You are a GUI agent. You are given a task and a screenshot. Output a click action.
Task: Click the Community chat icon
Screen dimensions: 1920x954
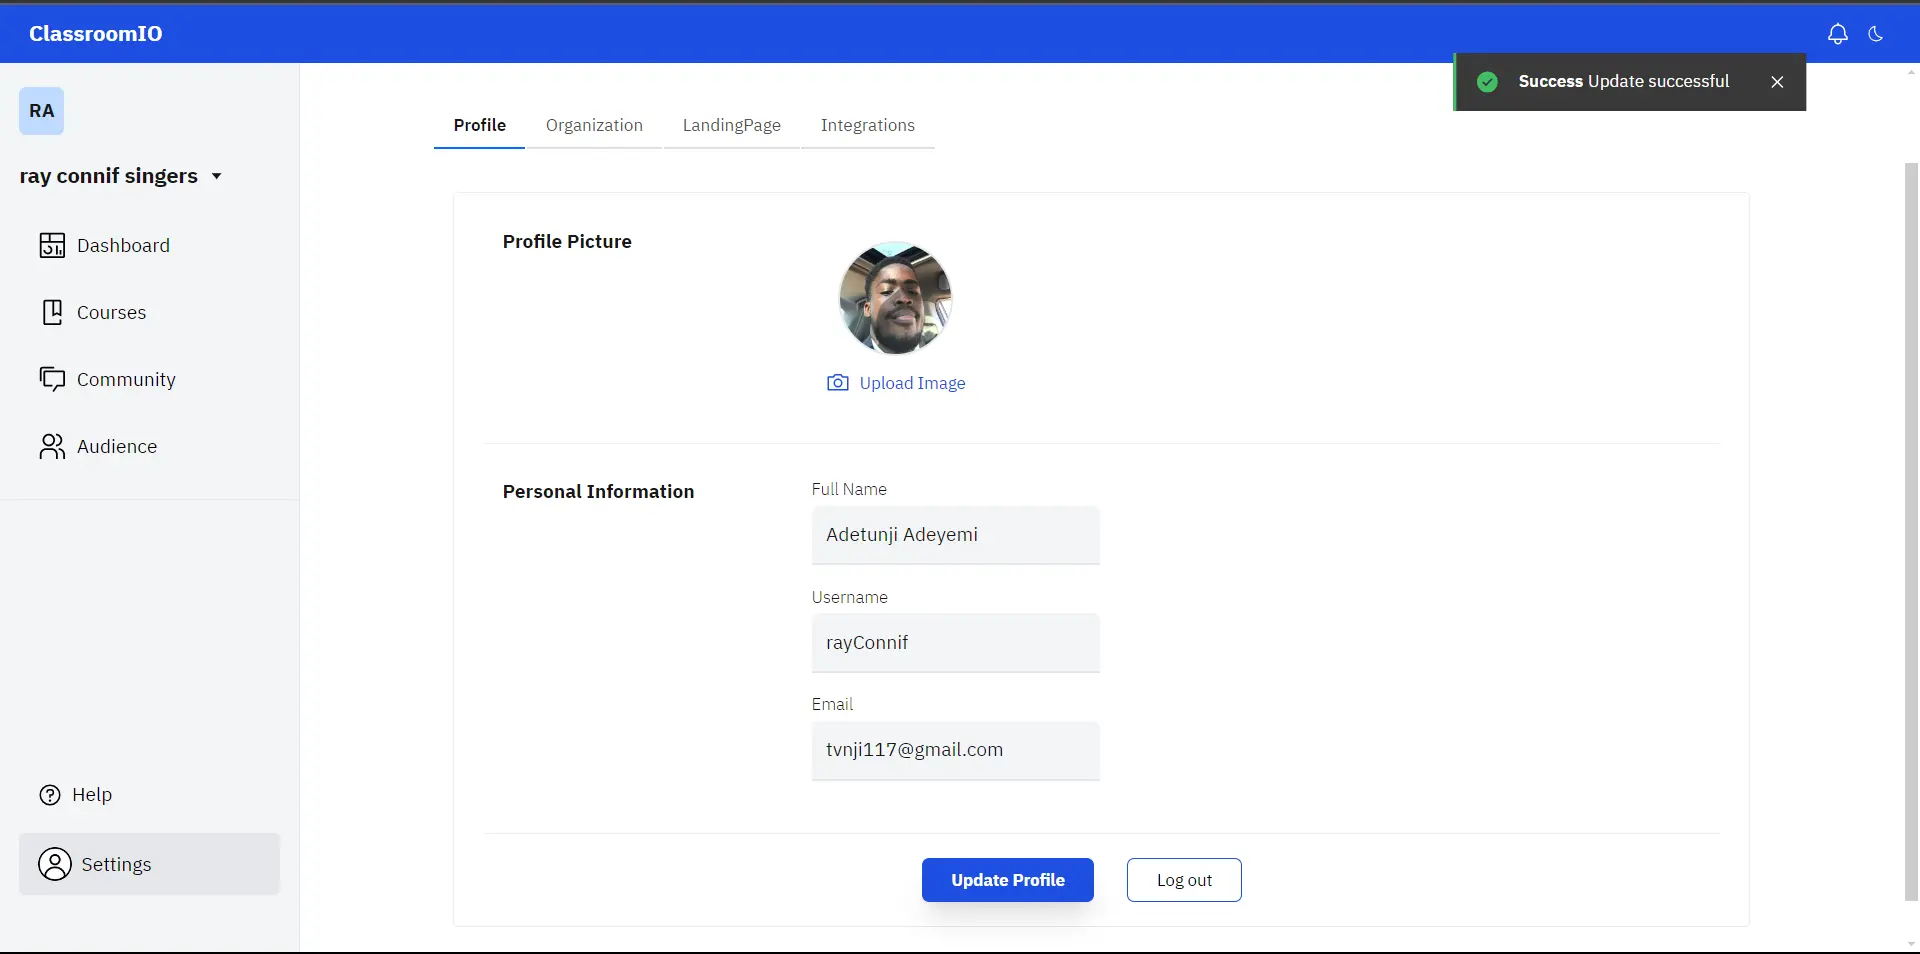(52, 379)
